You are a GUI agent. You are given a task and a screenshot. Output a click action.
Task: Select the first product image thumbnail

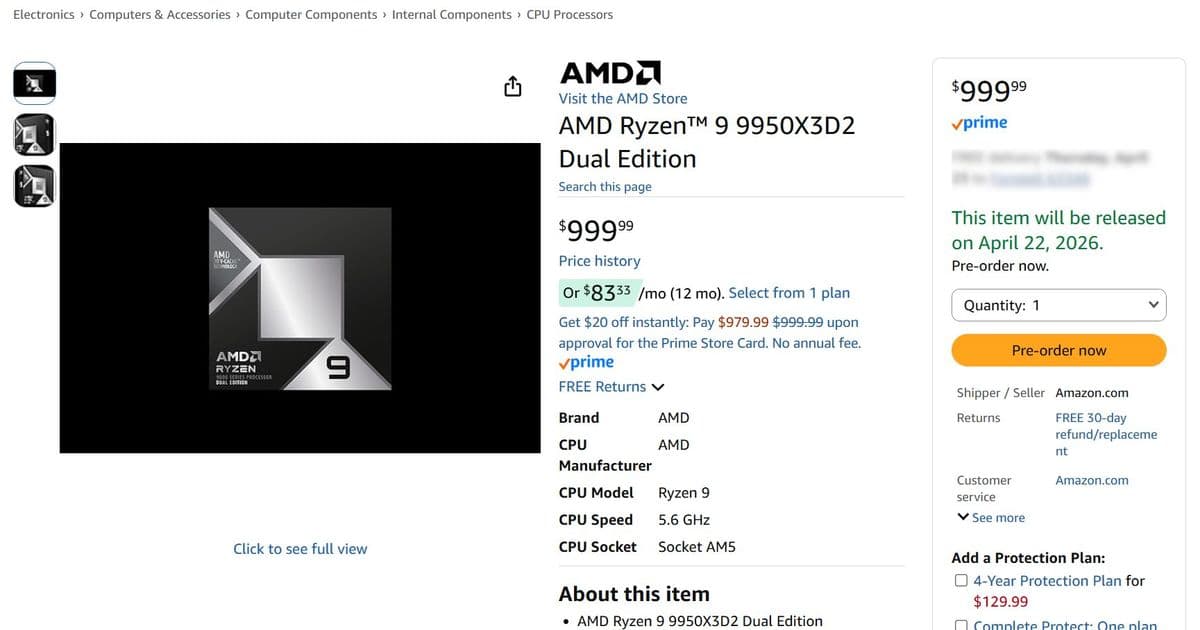coord(34,81)
